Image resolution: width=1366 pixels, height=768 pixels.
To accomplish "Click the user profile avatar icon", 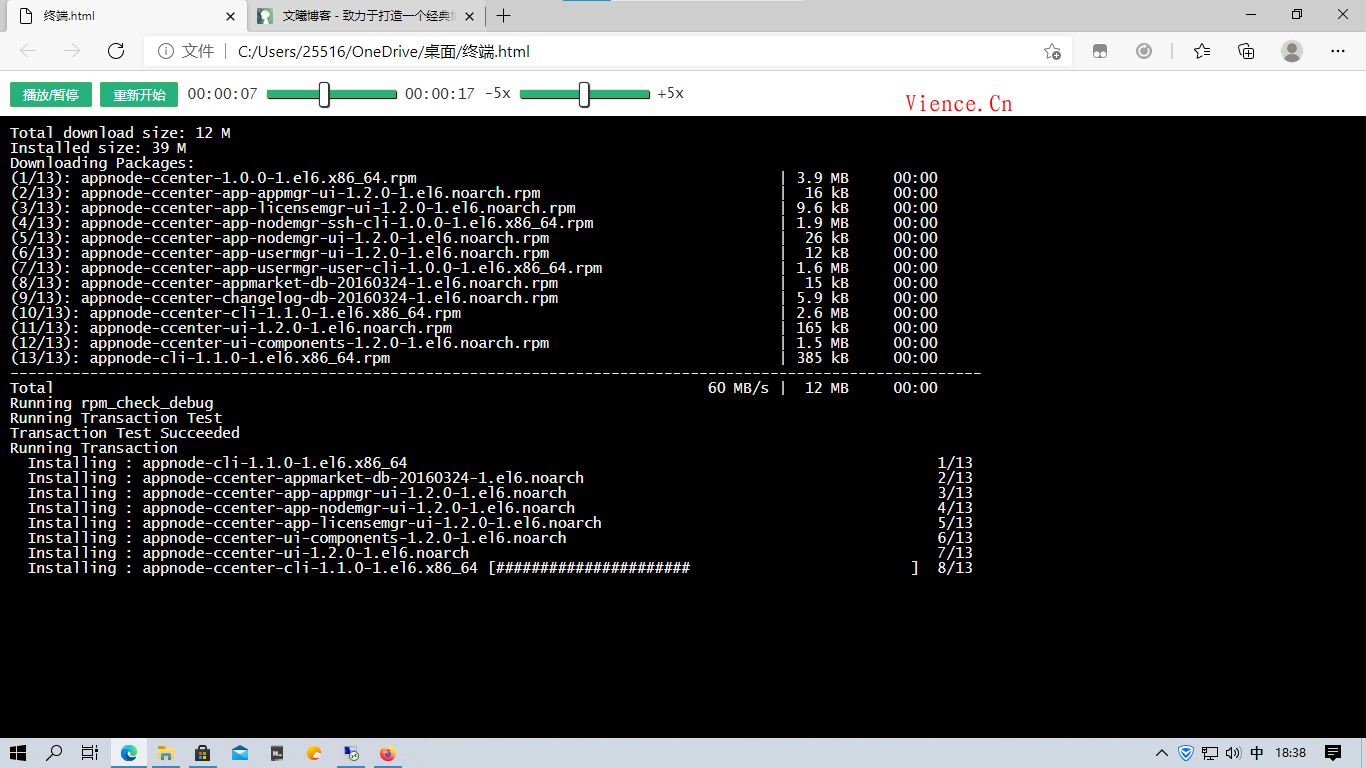I will pyautogui.click(x=1292, y=51).
